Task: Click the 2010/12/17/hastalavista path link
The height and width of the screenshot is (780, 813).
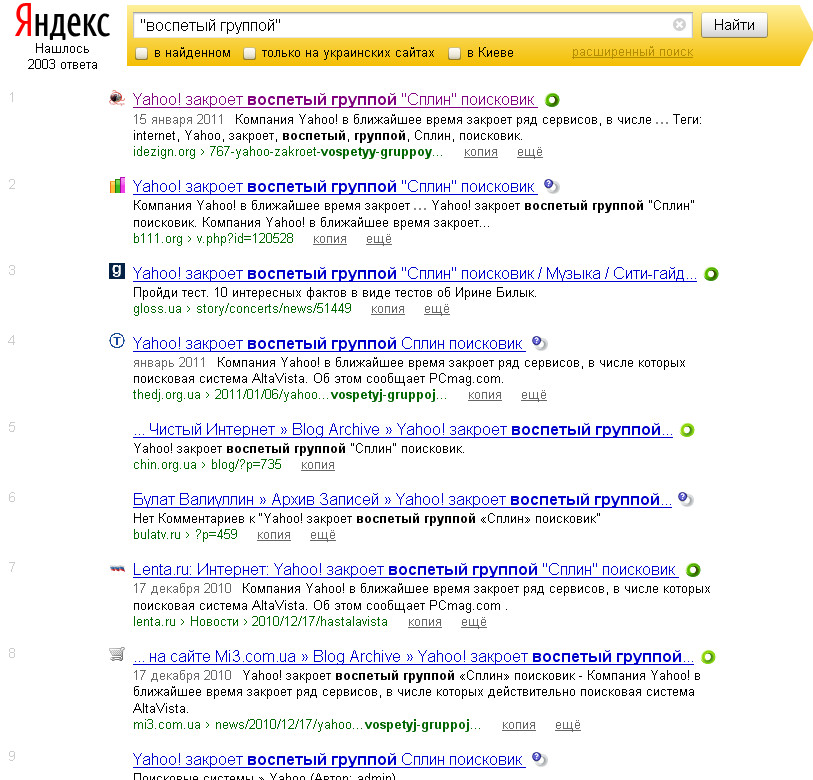Action: click(x=319, y=621)
